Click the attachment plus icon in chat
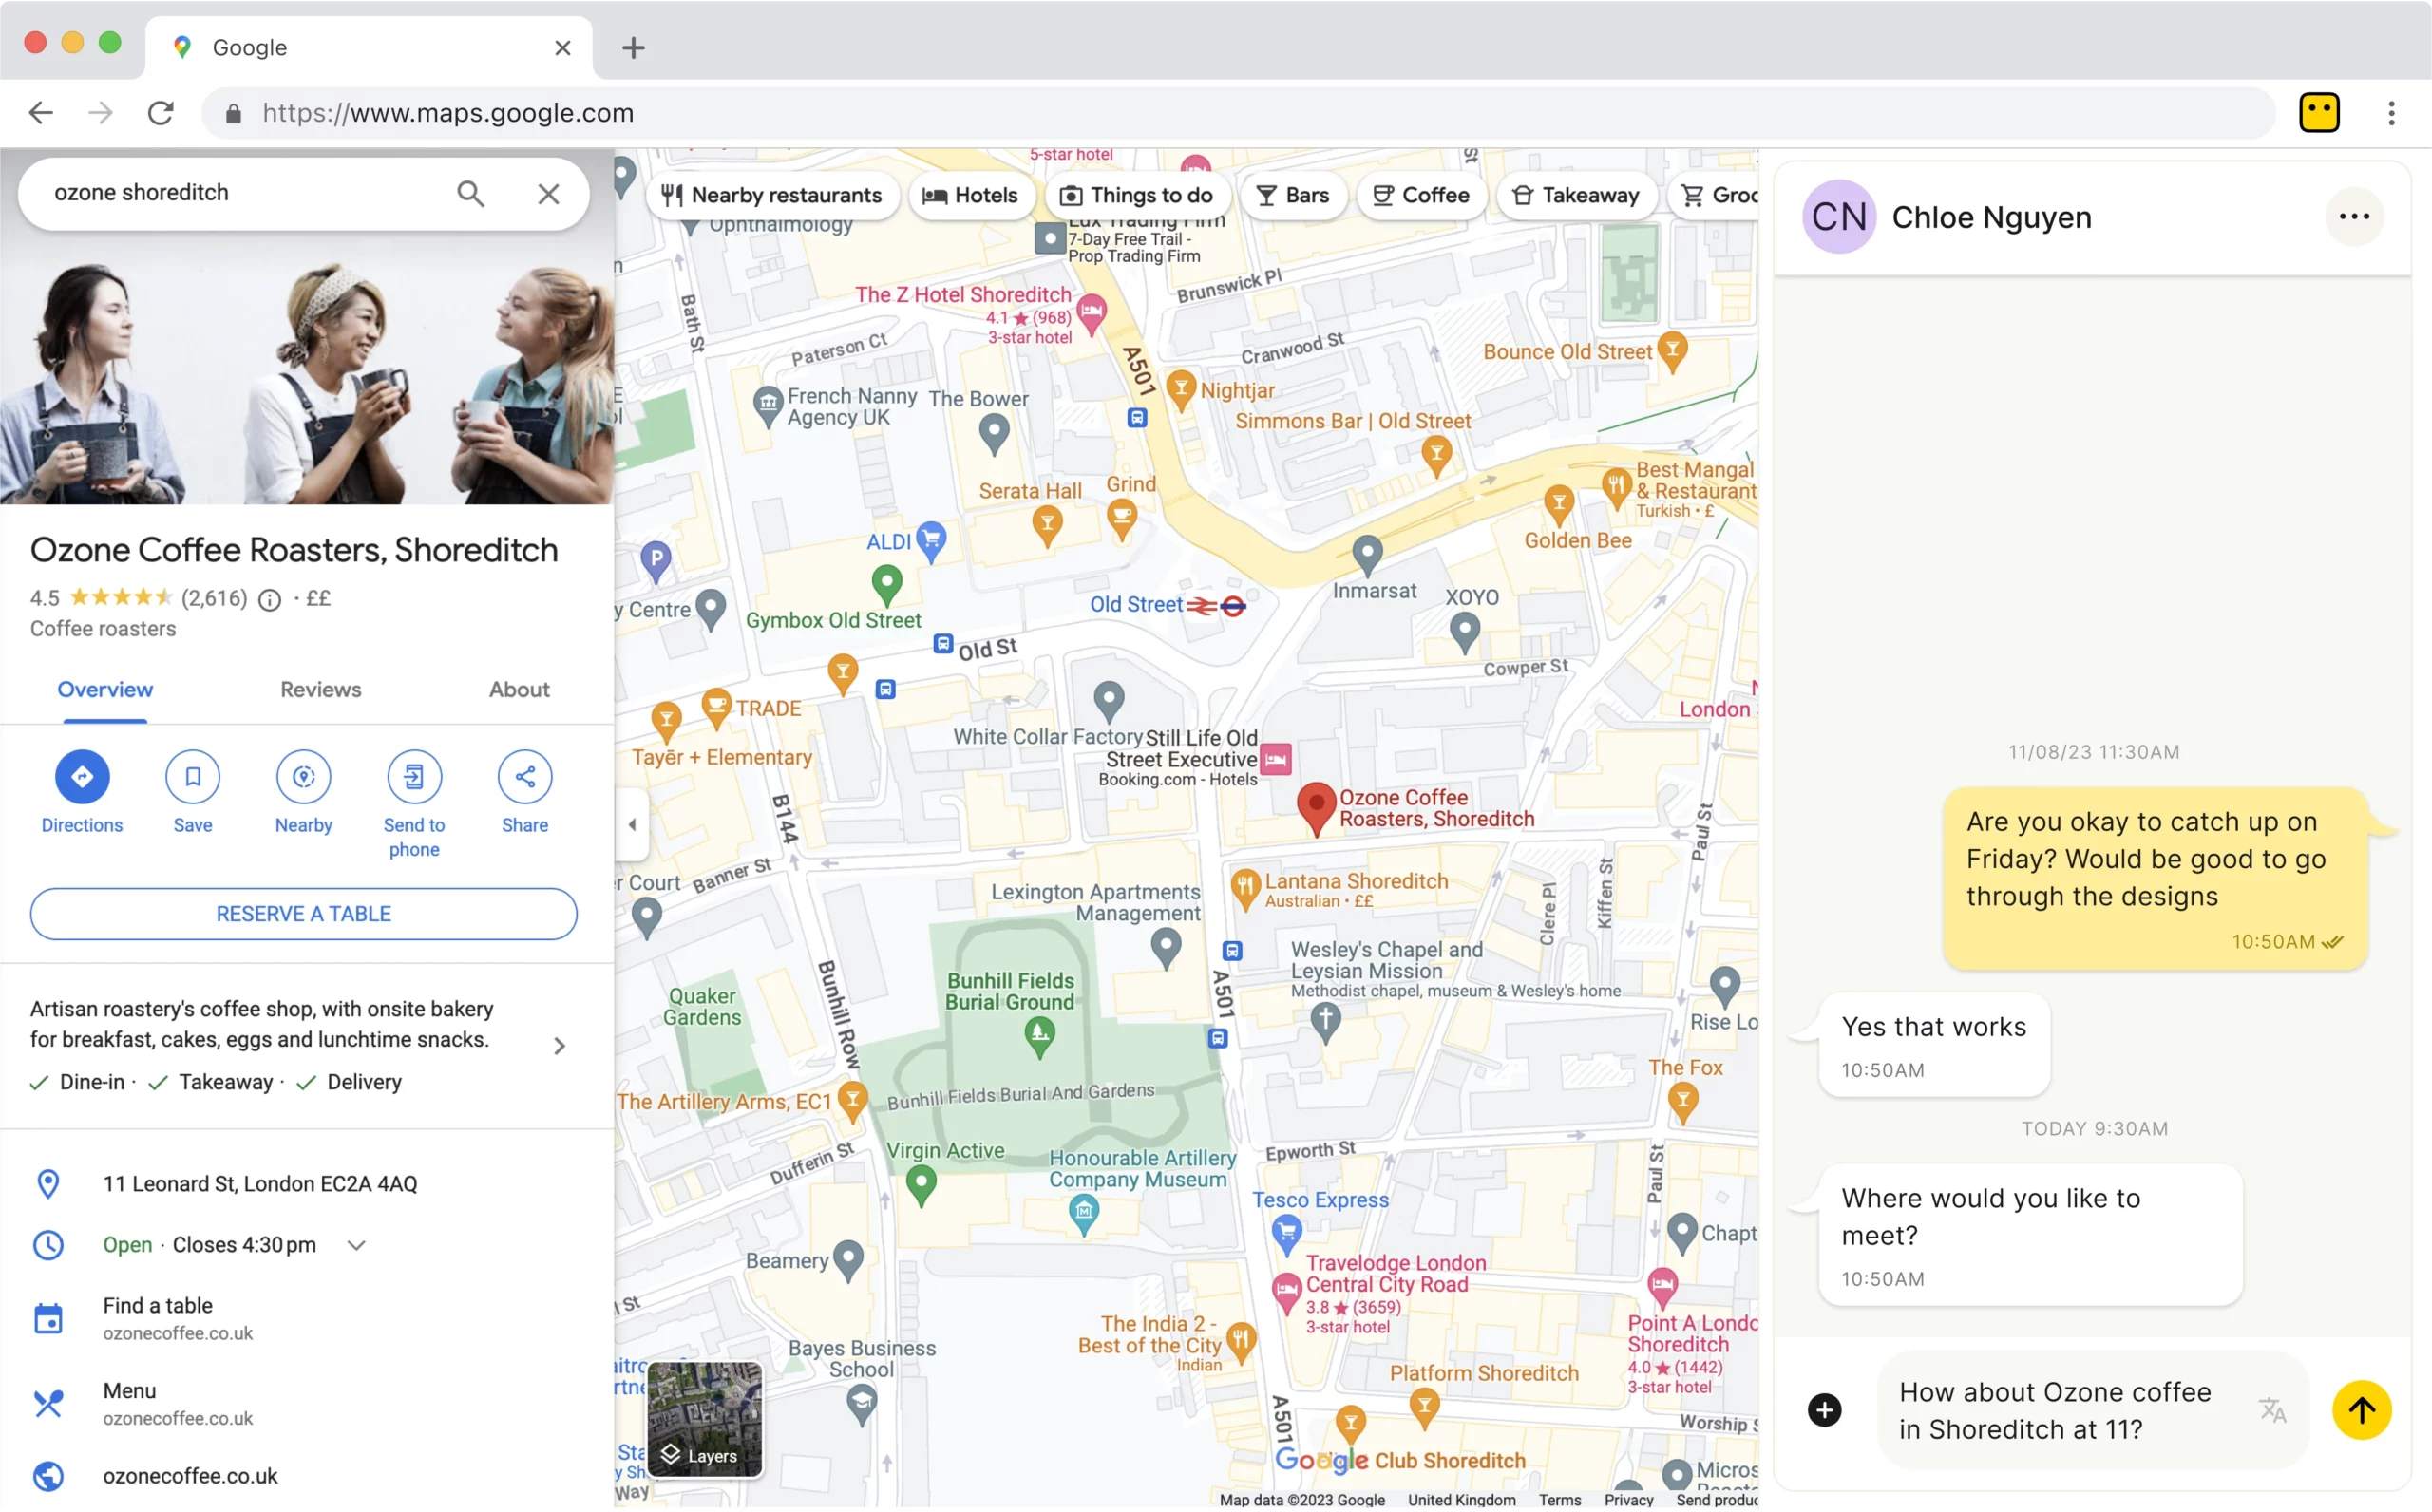Screen dimensions: 2432x1512 pyautogui.click(x=1824, y=1410)
